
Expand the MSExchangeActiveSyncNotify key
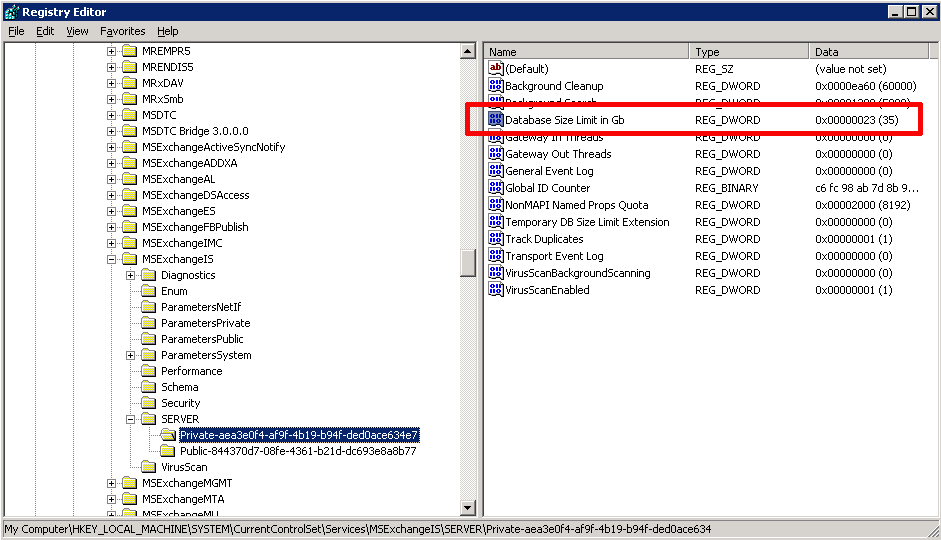pos(111,147)
